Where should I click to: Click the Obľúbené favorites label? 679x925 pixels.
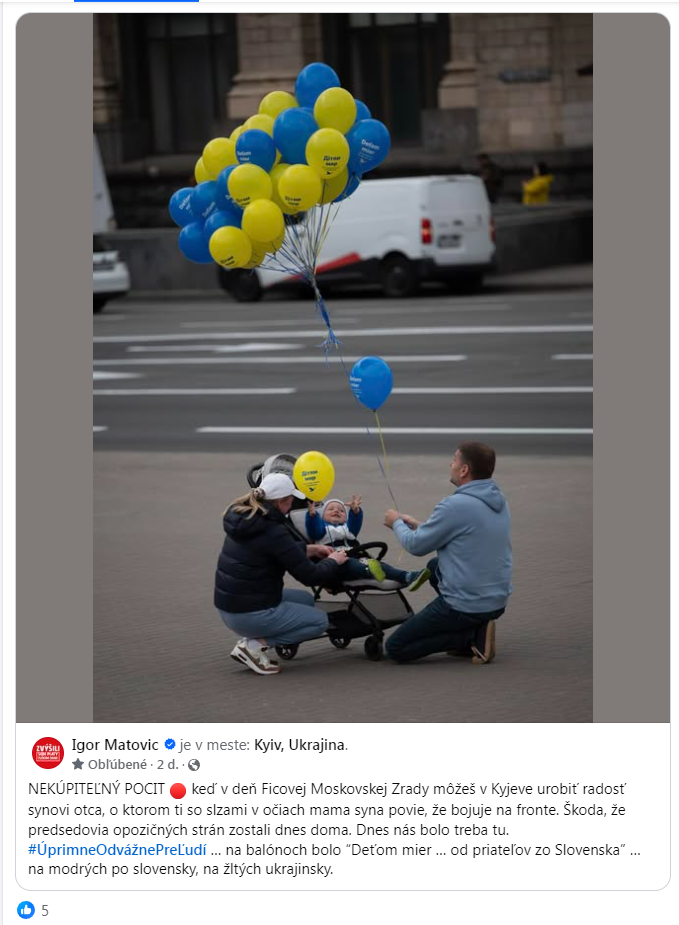[x=117, y=765]
